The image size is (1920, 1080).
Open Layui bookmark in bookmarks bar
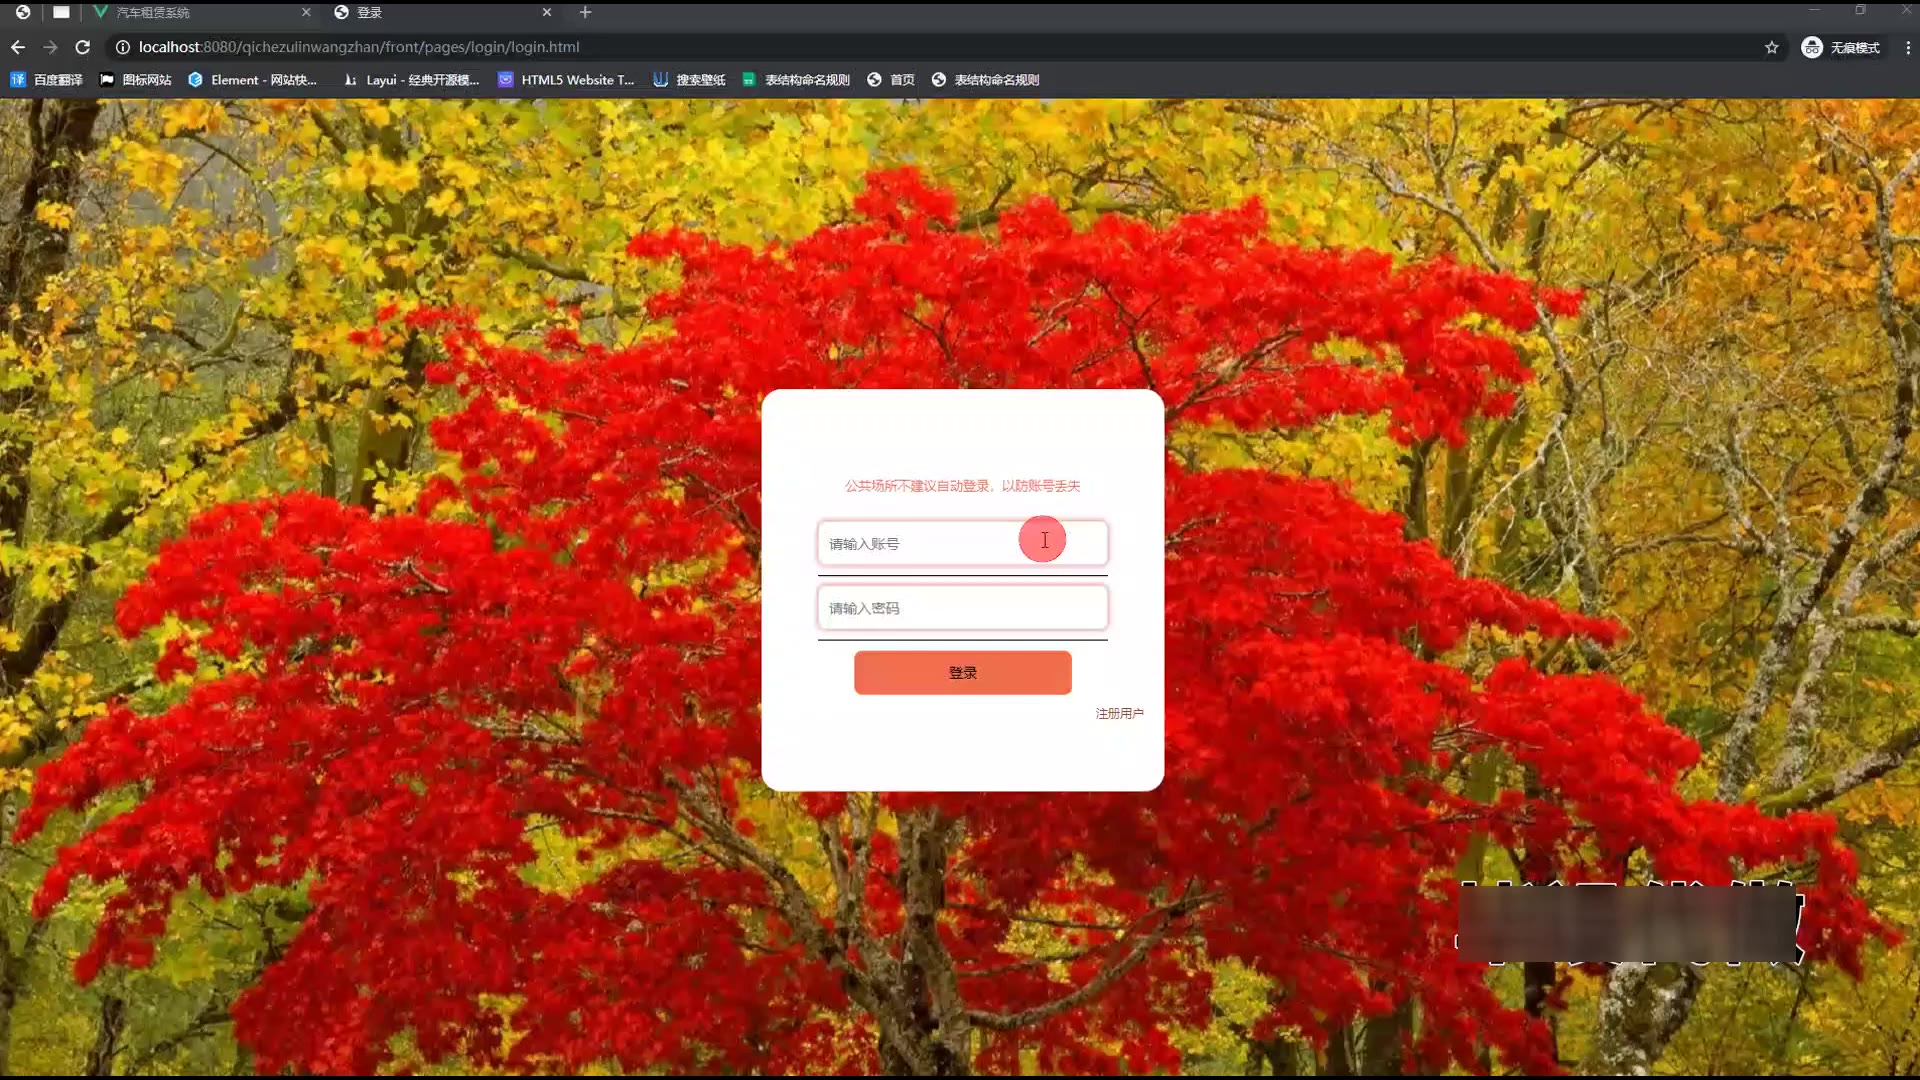pyautogui.click(x=411, y=80)
